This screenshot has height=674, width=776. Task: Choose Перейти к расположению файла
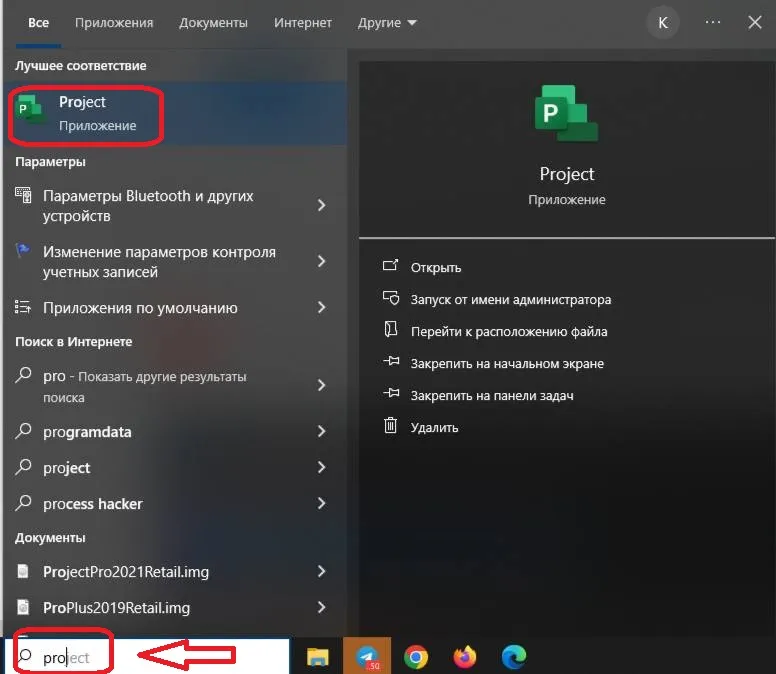pos(509,332)
